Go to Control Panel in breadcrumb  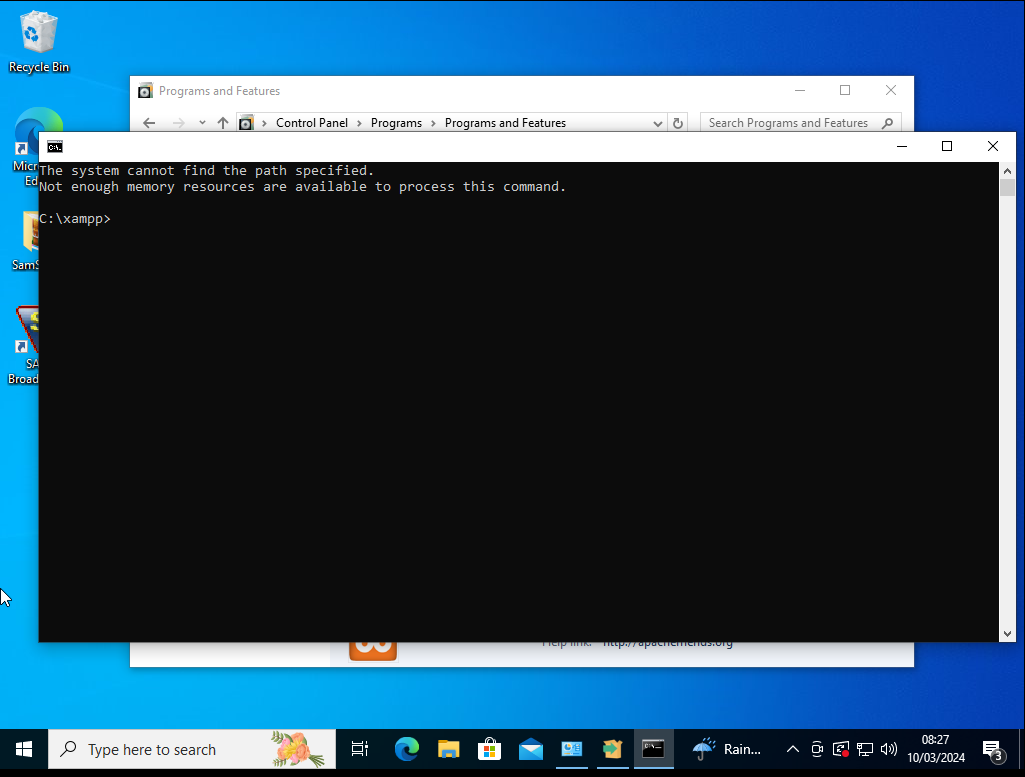click(312, 123)
